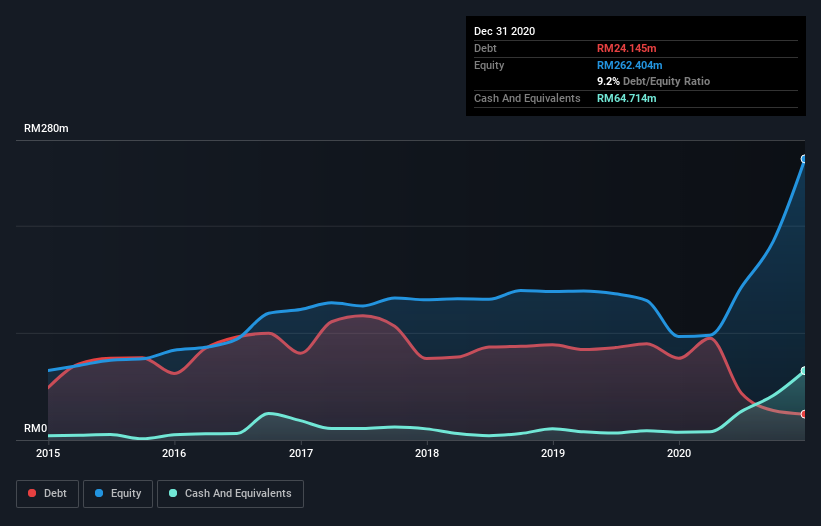The height and width of the screenshot is (526, 821).
Task: Click the 2020 x-axis label
Action: (679, 453)
